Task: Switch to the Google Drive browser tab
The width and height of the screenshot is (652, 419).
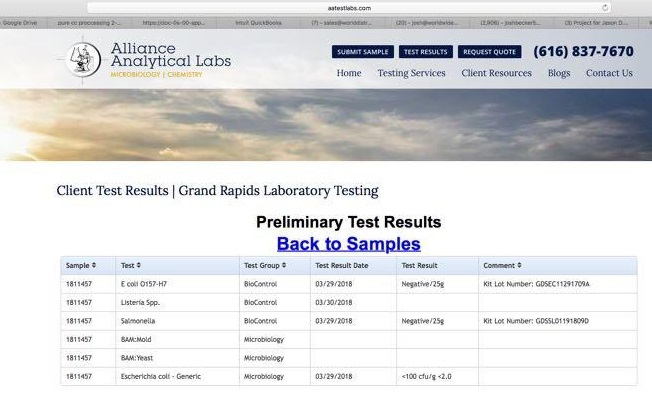Action: [18, 21]
